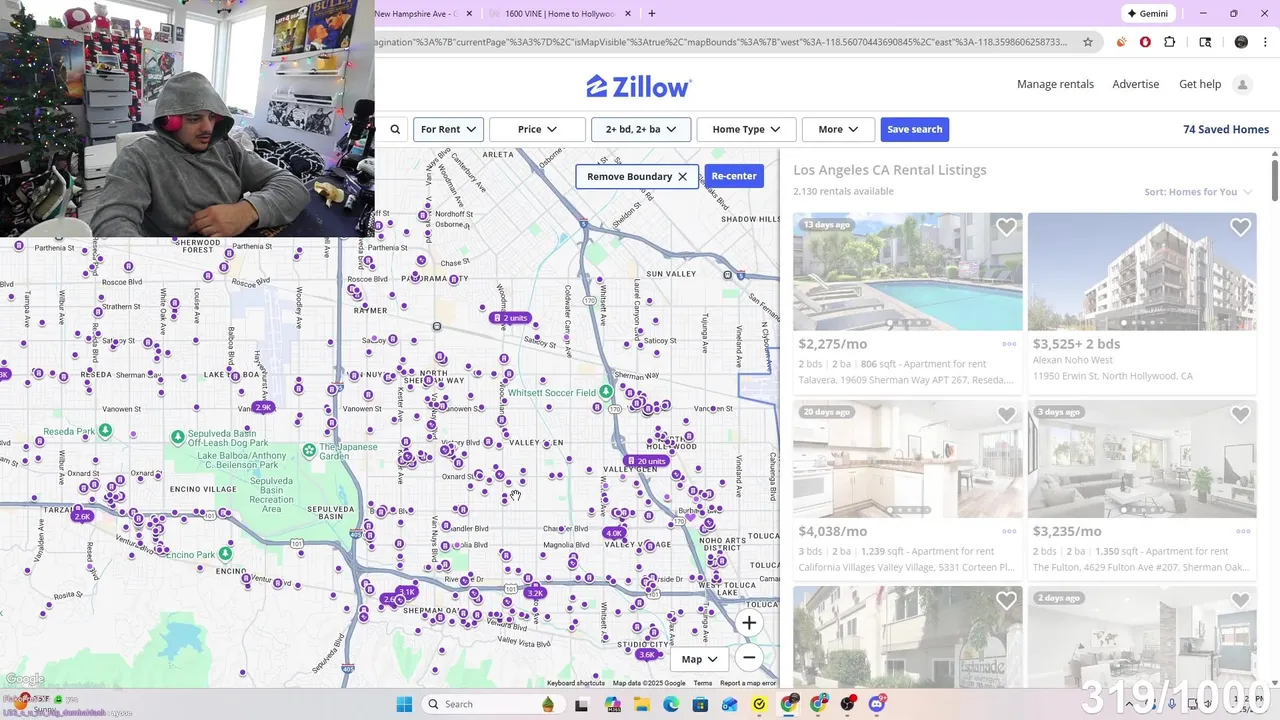Open more options for $3,235/mo listing
Viewport: 1280px width, 720px height.
tap(1243, 531)
